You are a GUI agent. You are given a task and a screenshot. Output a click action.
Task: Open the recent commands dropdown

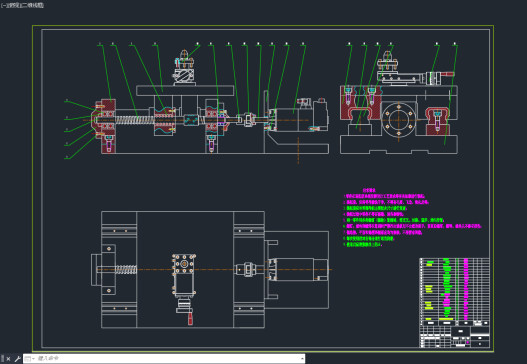click(30, 359)
